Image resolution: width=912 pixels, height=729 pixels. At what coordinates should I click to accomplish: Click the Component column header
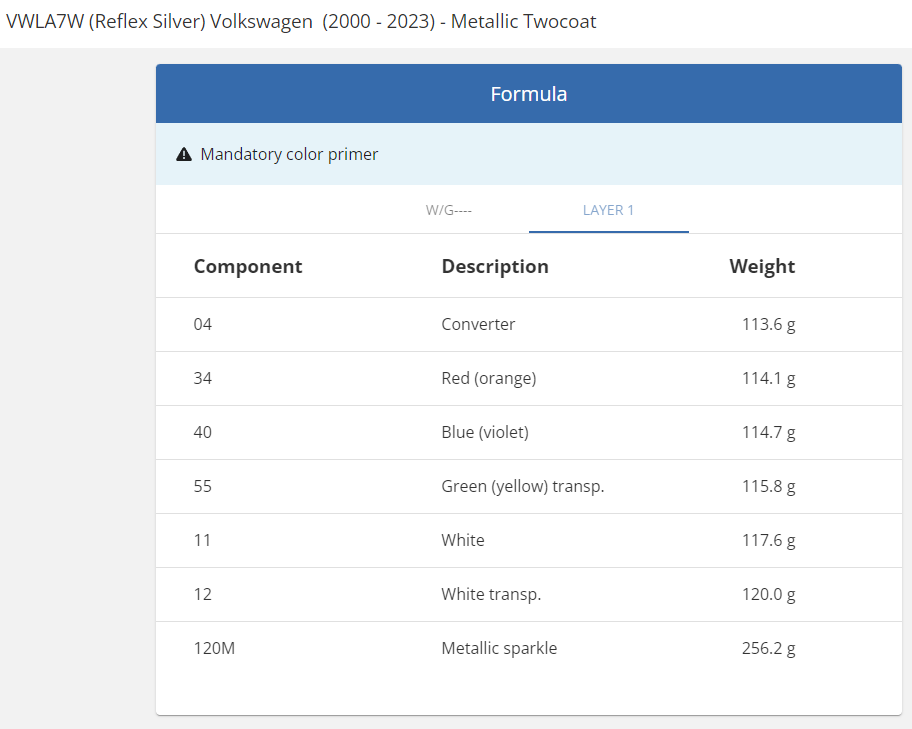(248, 266)
